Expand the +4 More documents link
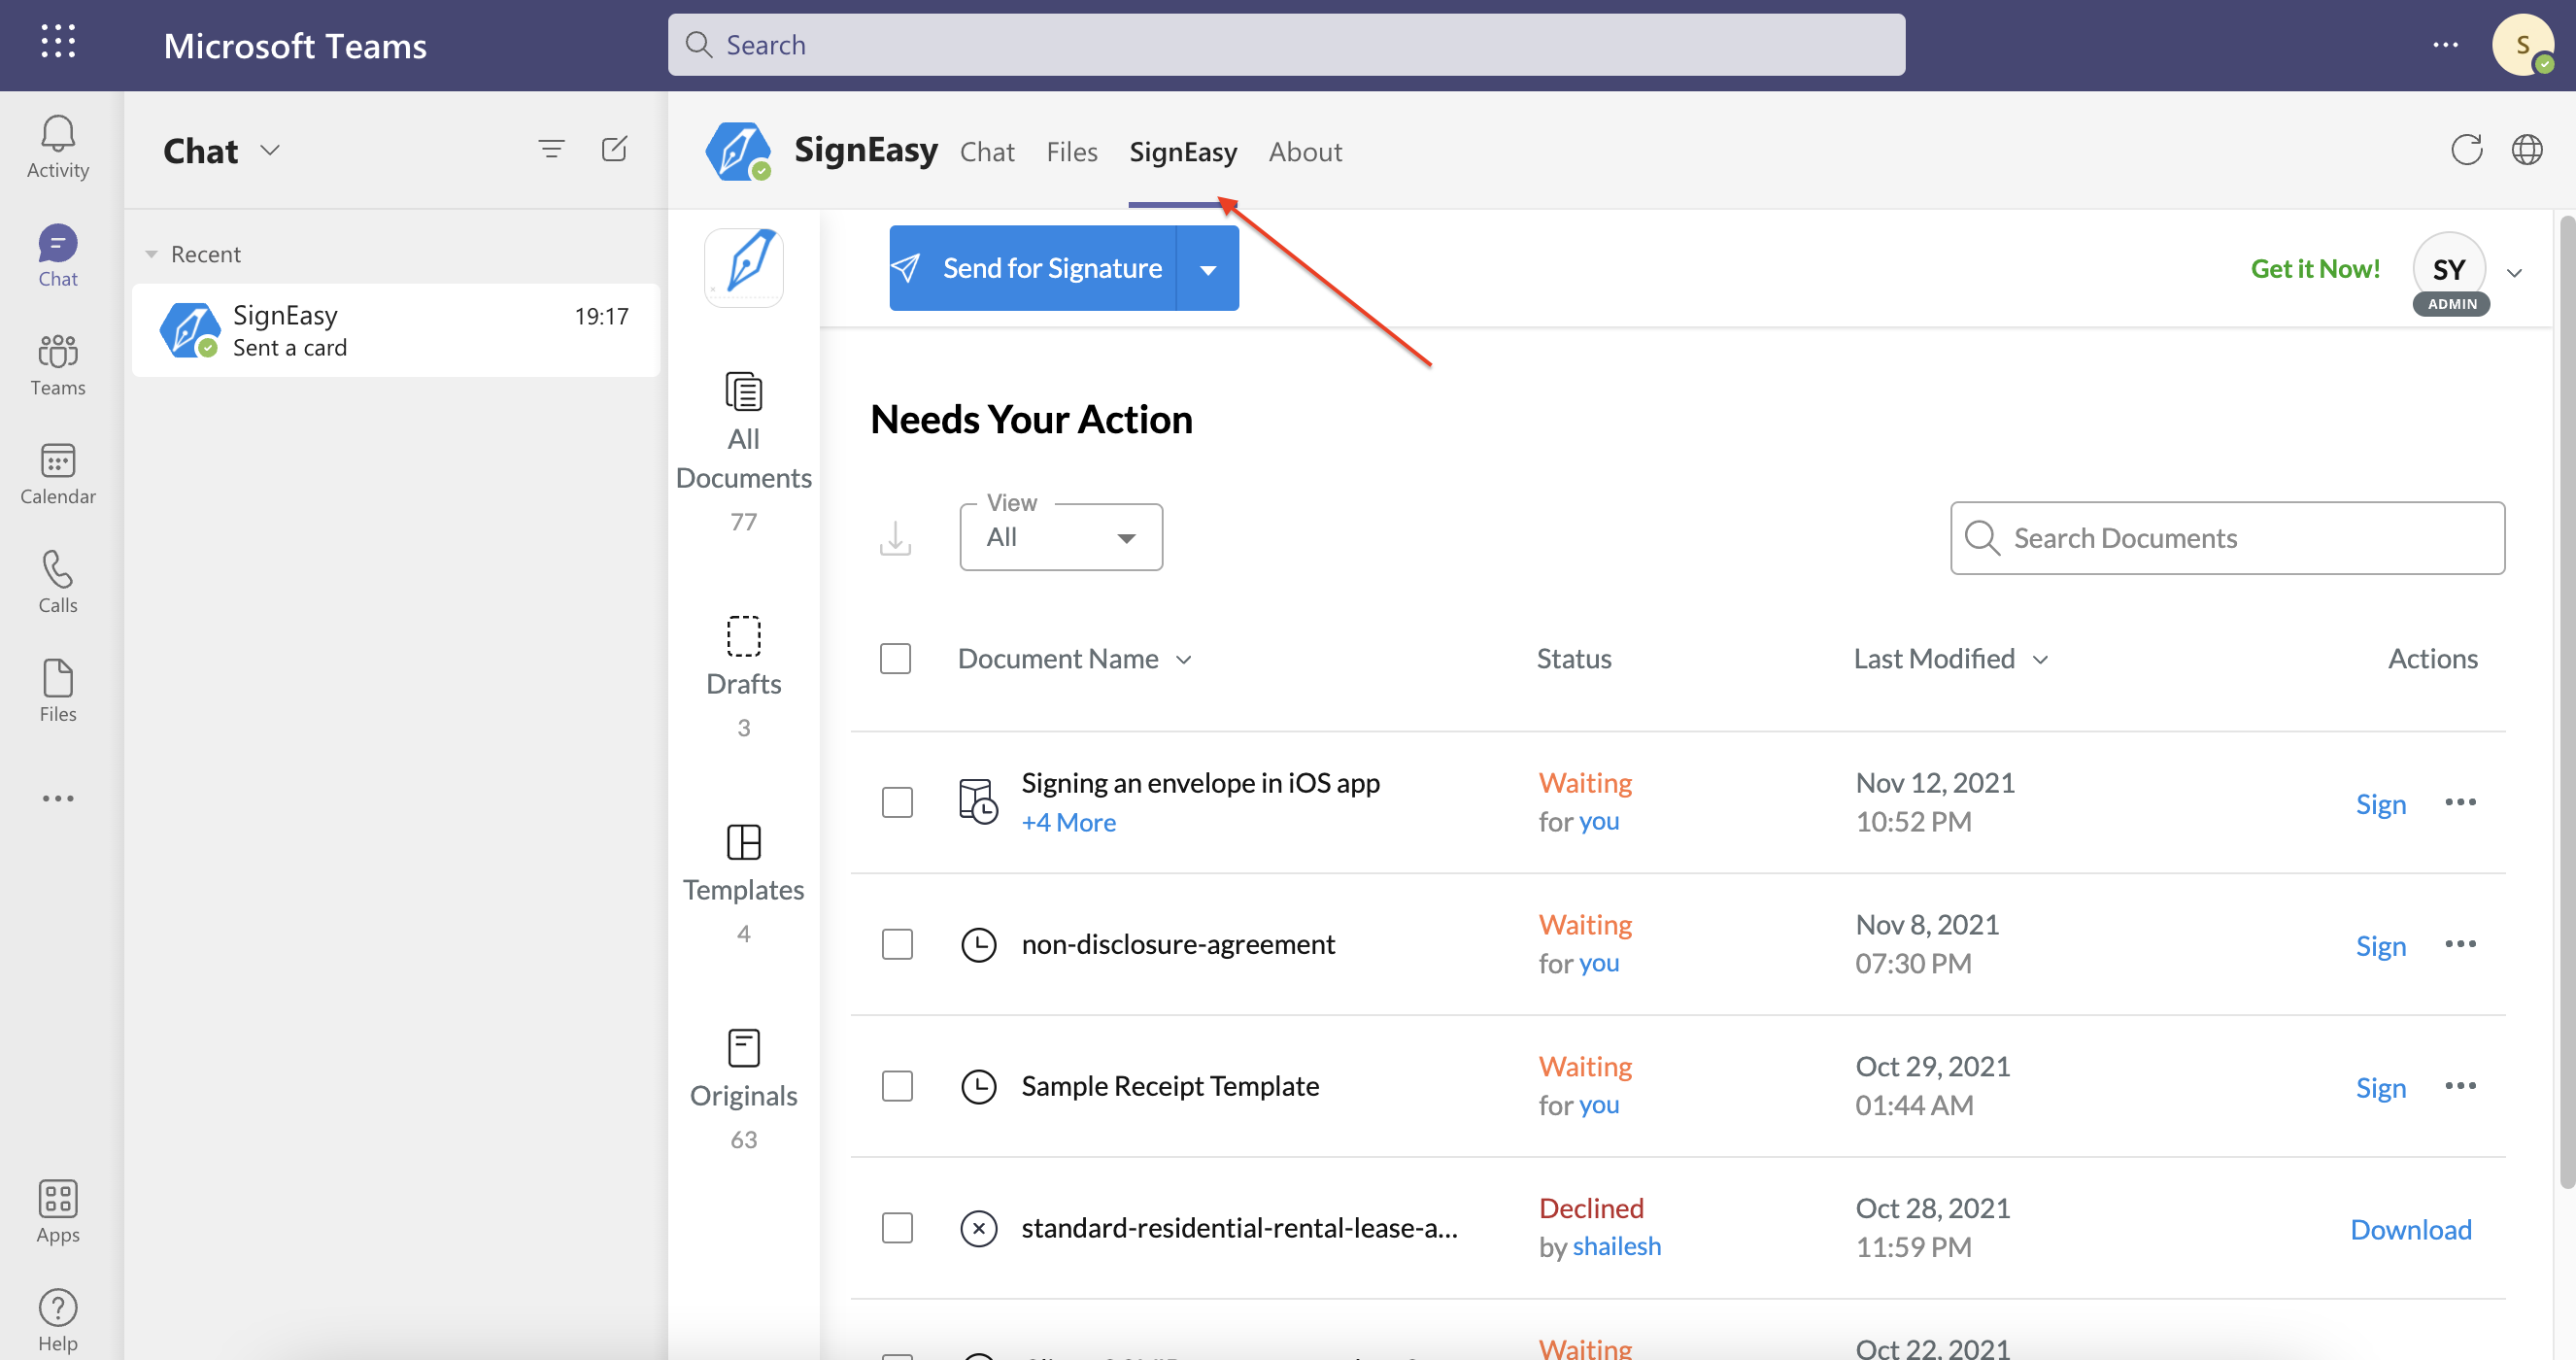 point(1068,822)
